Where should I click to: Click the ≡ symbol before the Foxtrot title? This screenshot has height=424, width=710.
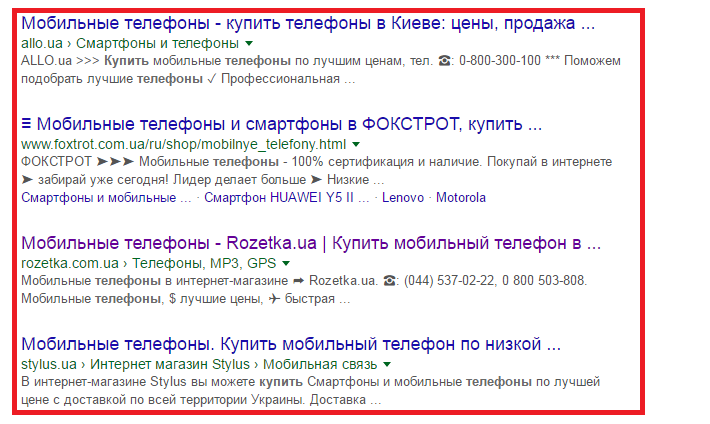coord(27,123)
